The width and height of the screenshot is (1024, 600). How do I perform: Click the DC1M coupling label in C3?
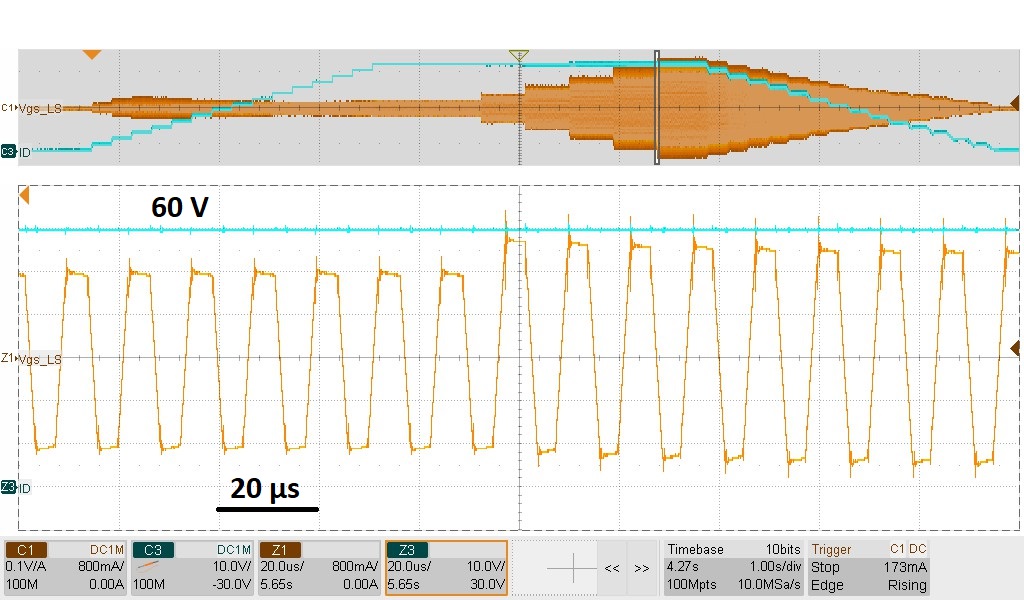point(234,550)
